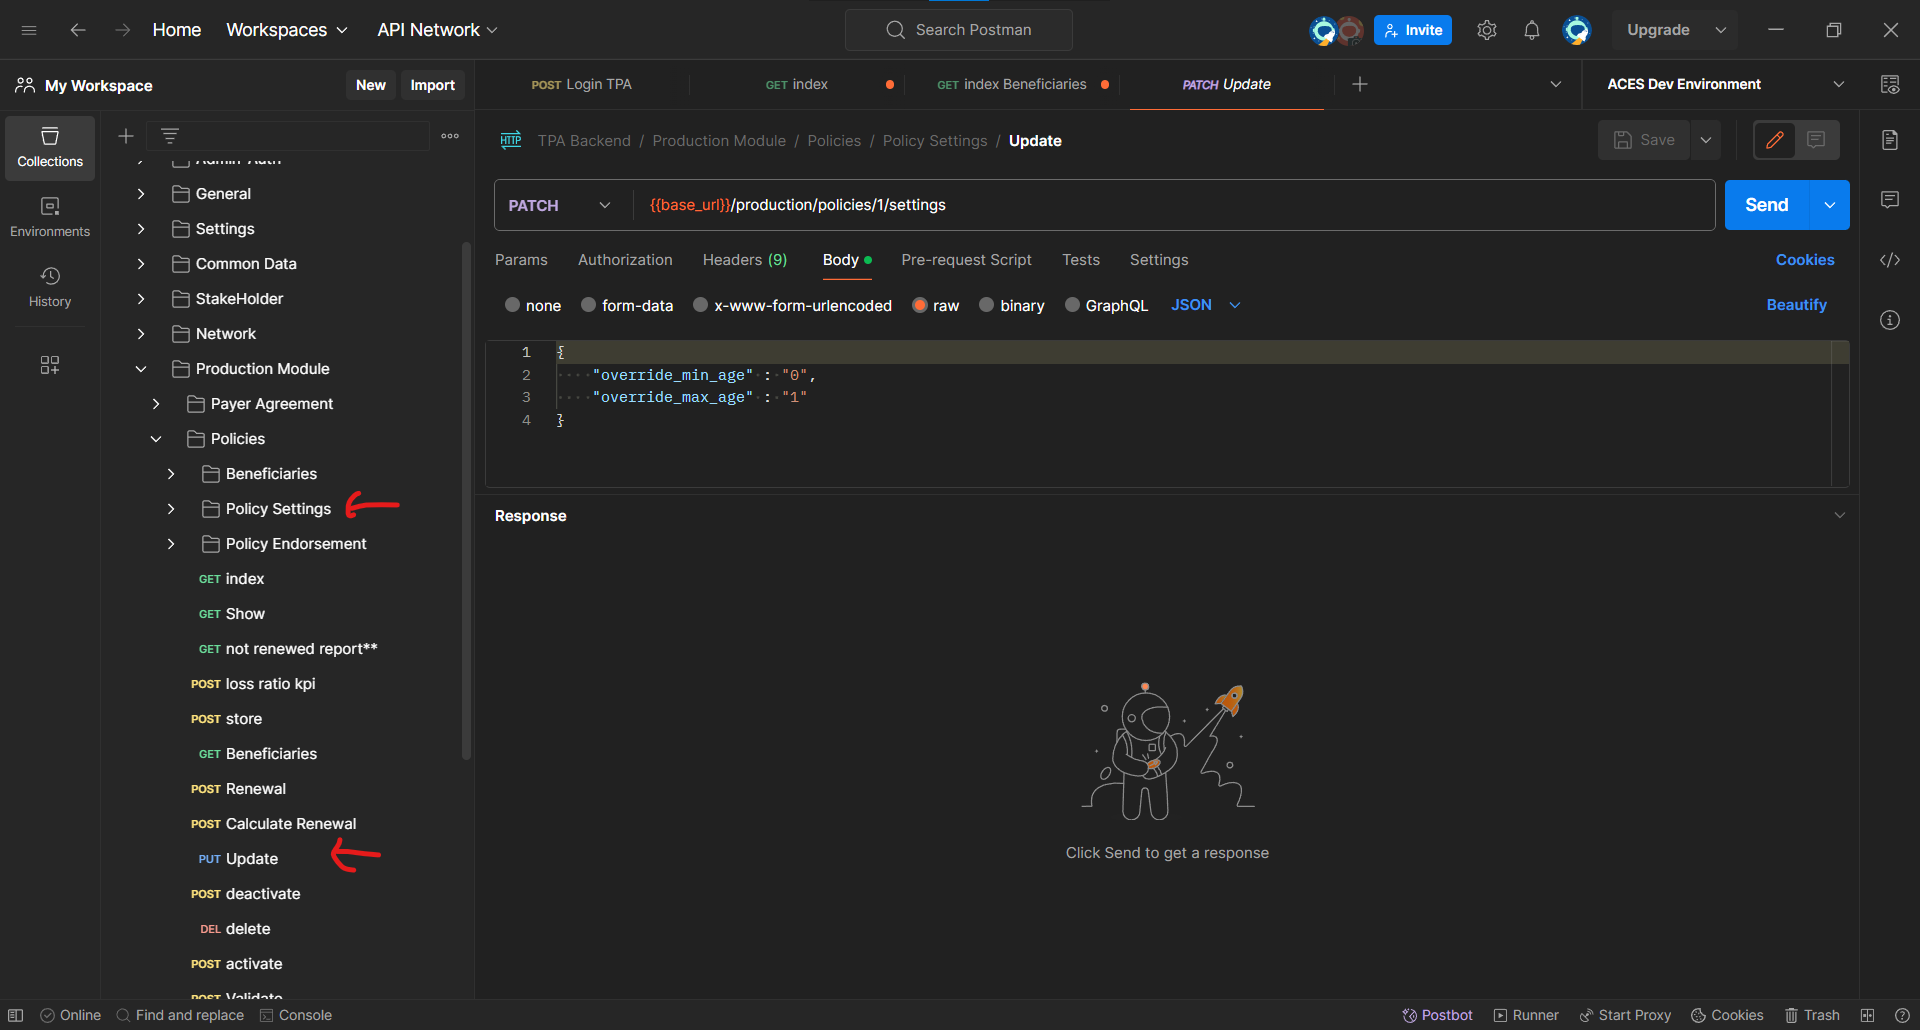Viewport: 1920px width, 1030px height.
Task: Open Postman settings gear icon
Action: pyautogui.click(x=1486, y=30)
